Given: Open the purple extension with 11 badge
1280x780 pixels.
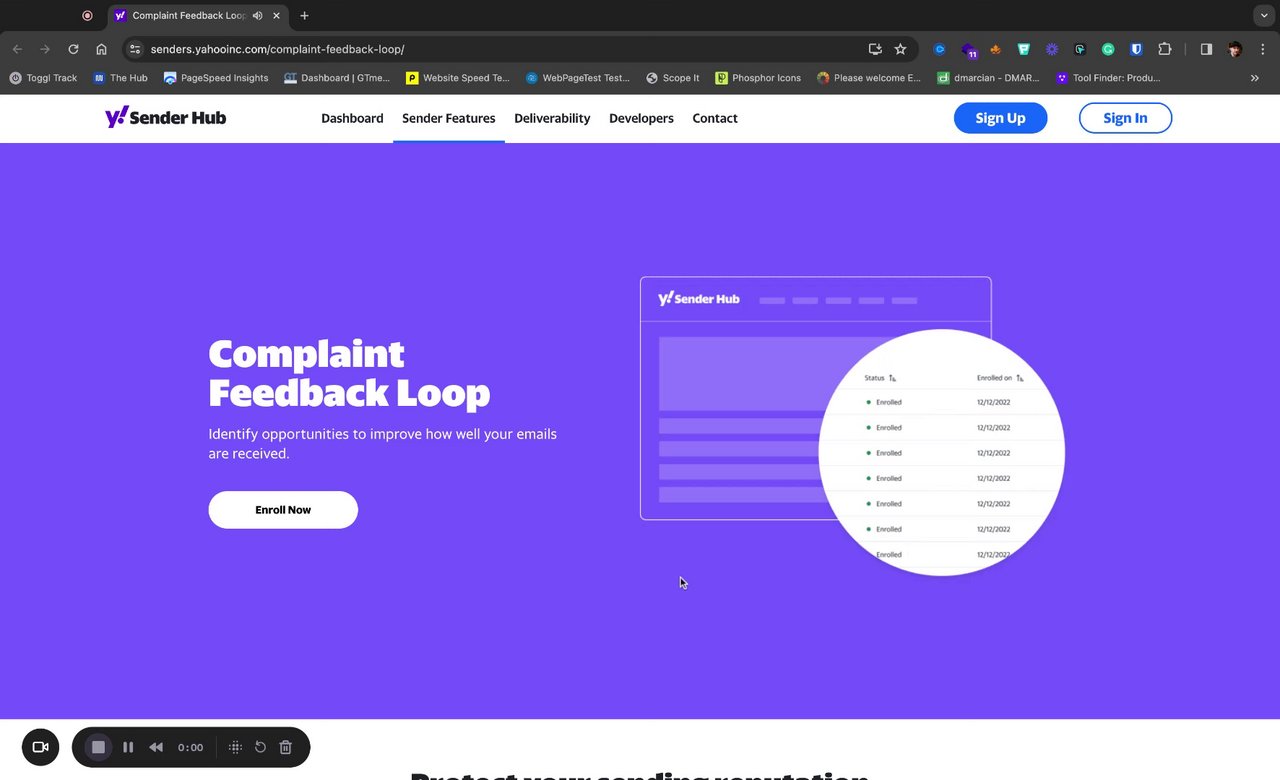Looking at the screenshot, I should [968, 49].
